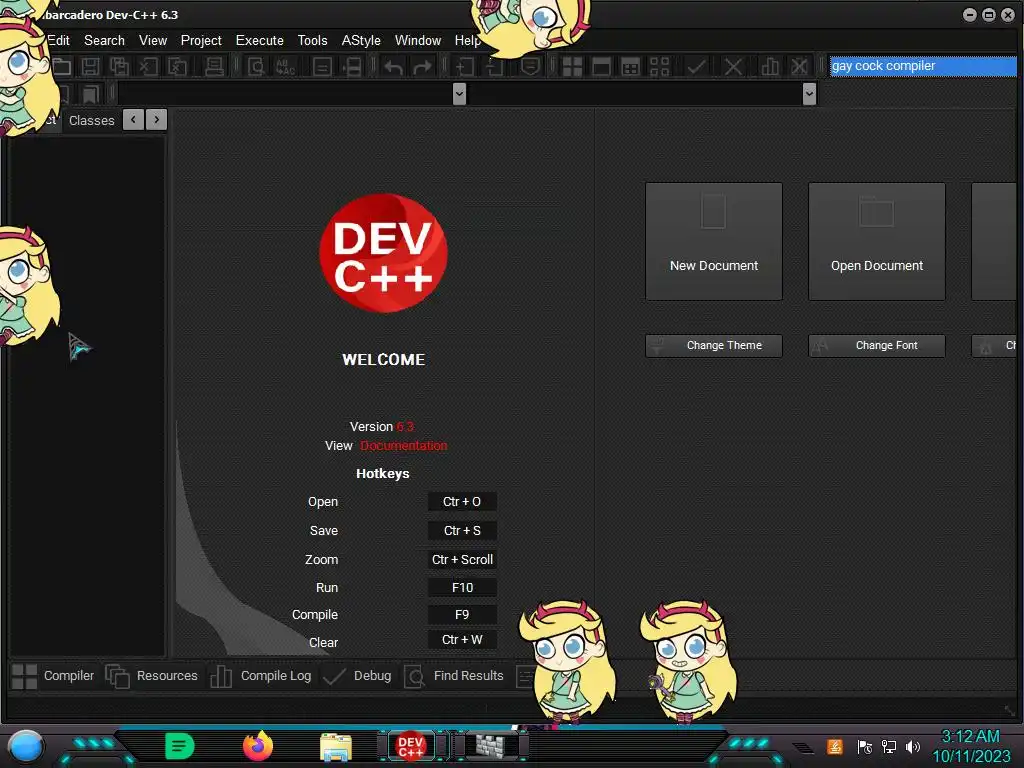The image size is (1024, 768).
Task: Click the Redo arrow icon
Action: tap(422, 67)
